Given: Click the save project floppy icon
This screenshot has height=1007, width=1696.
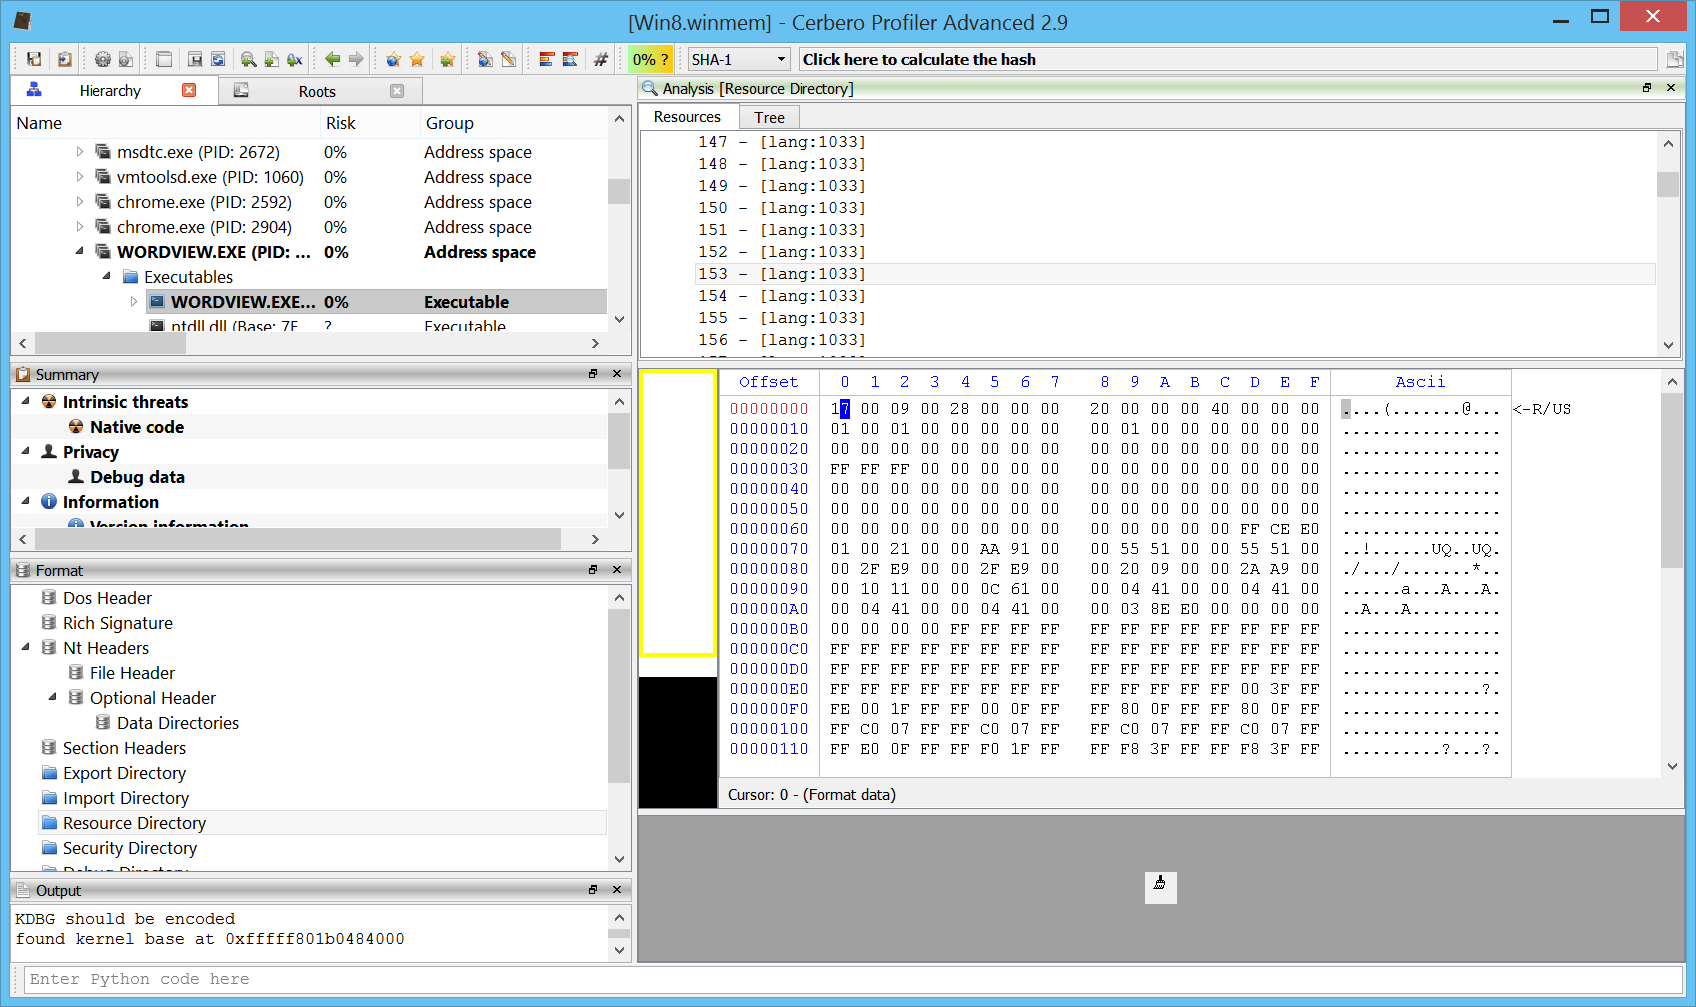Looking at the screenshot, I should (34, 59).
